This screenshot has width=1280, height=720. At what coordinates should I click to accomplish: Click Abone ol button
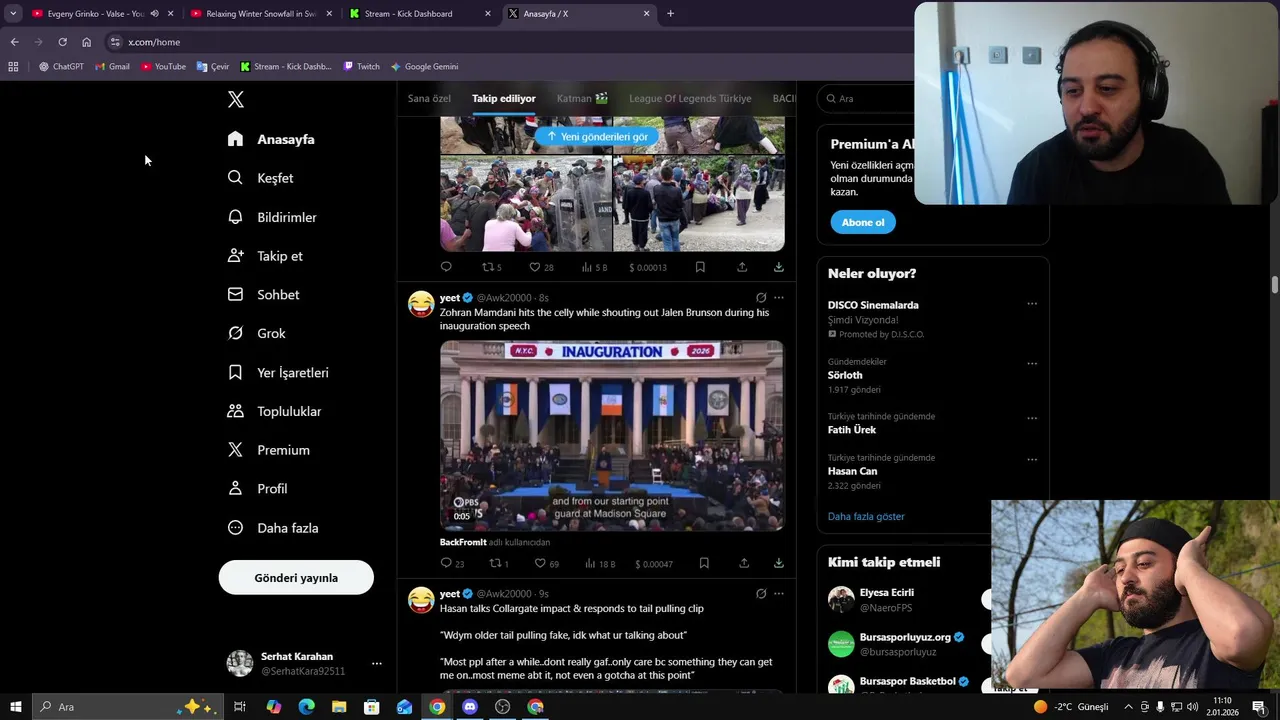point(863,222)
